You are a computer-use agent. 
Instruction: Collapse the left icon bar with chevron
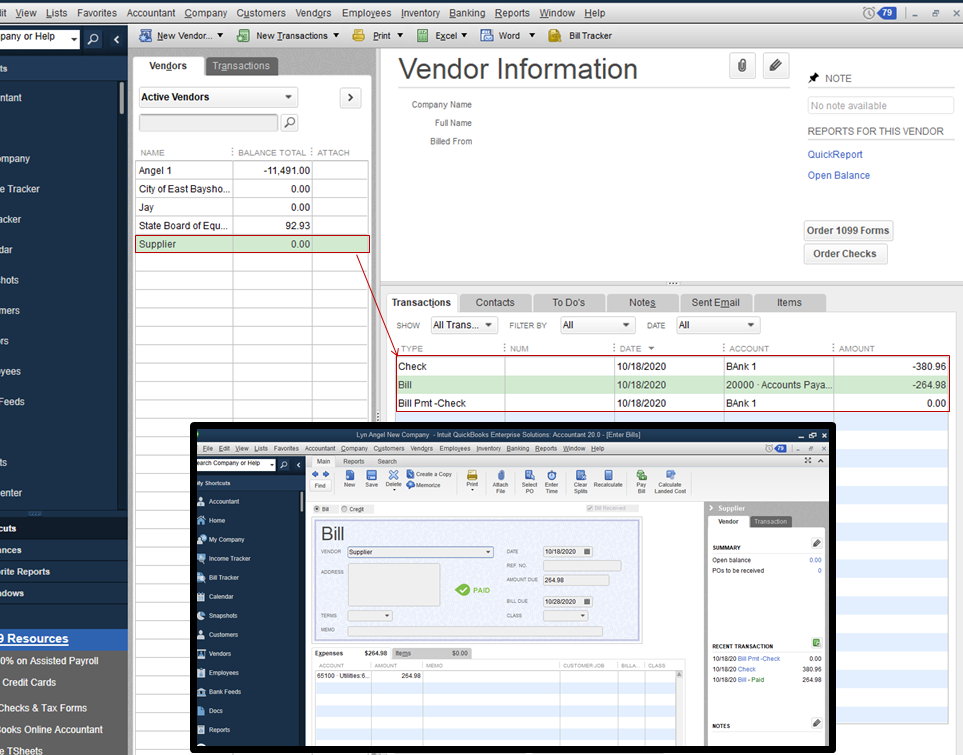117,39
